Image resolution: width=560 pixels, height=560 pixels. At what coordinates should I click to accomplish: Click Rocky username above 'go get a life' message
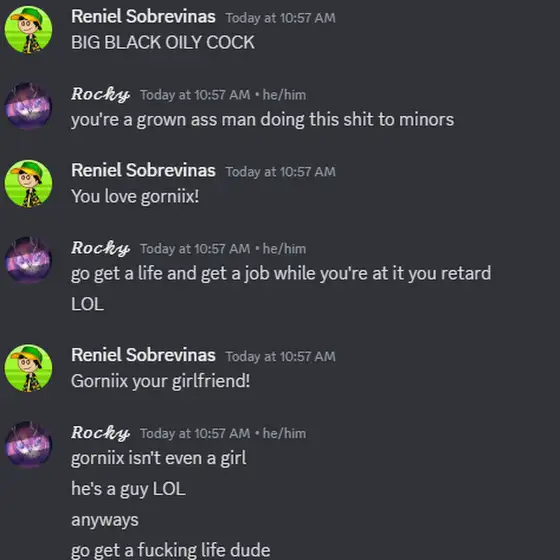click(x=100, y=248)
